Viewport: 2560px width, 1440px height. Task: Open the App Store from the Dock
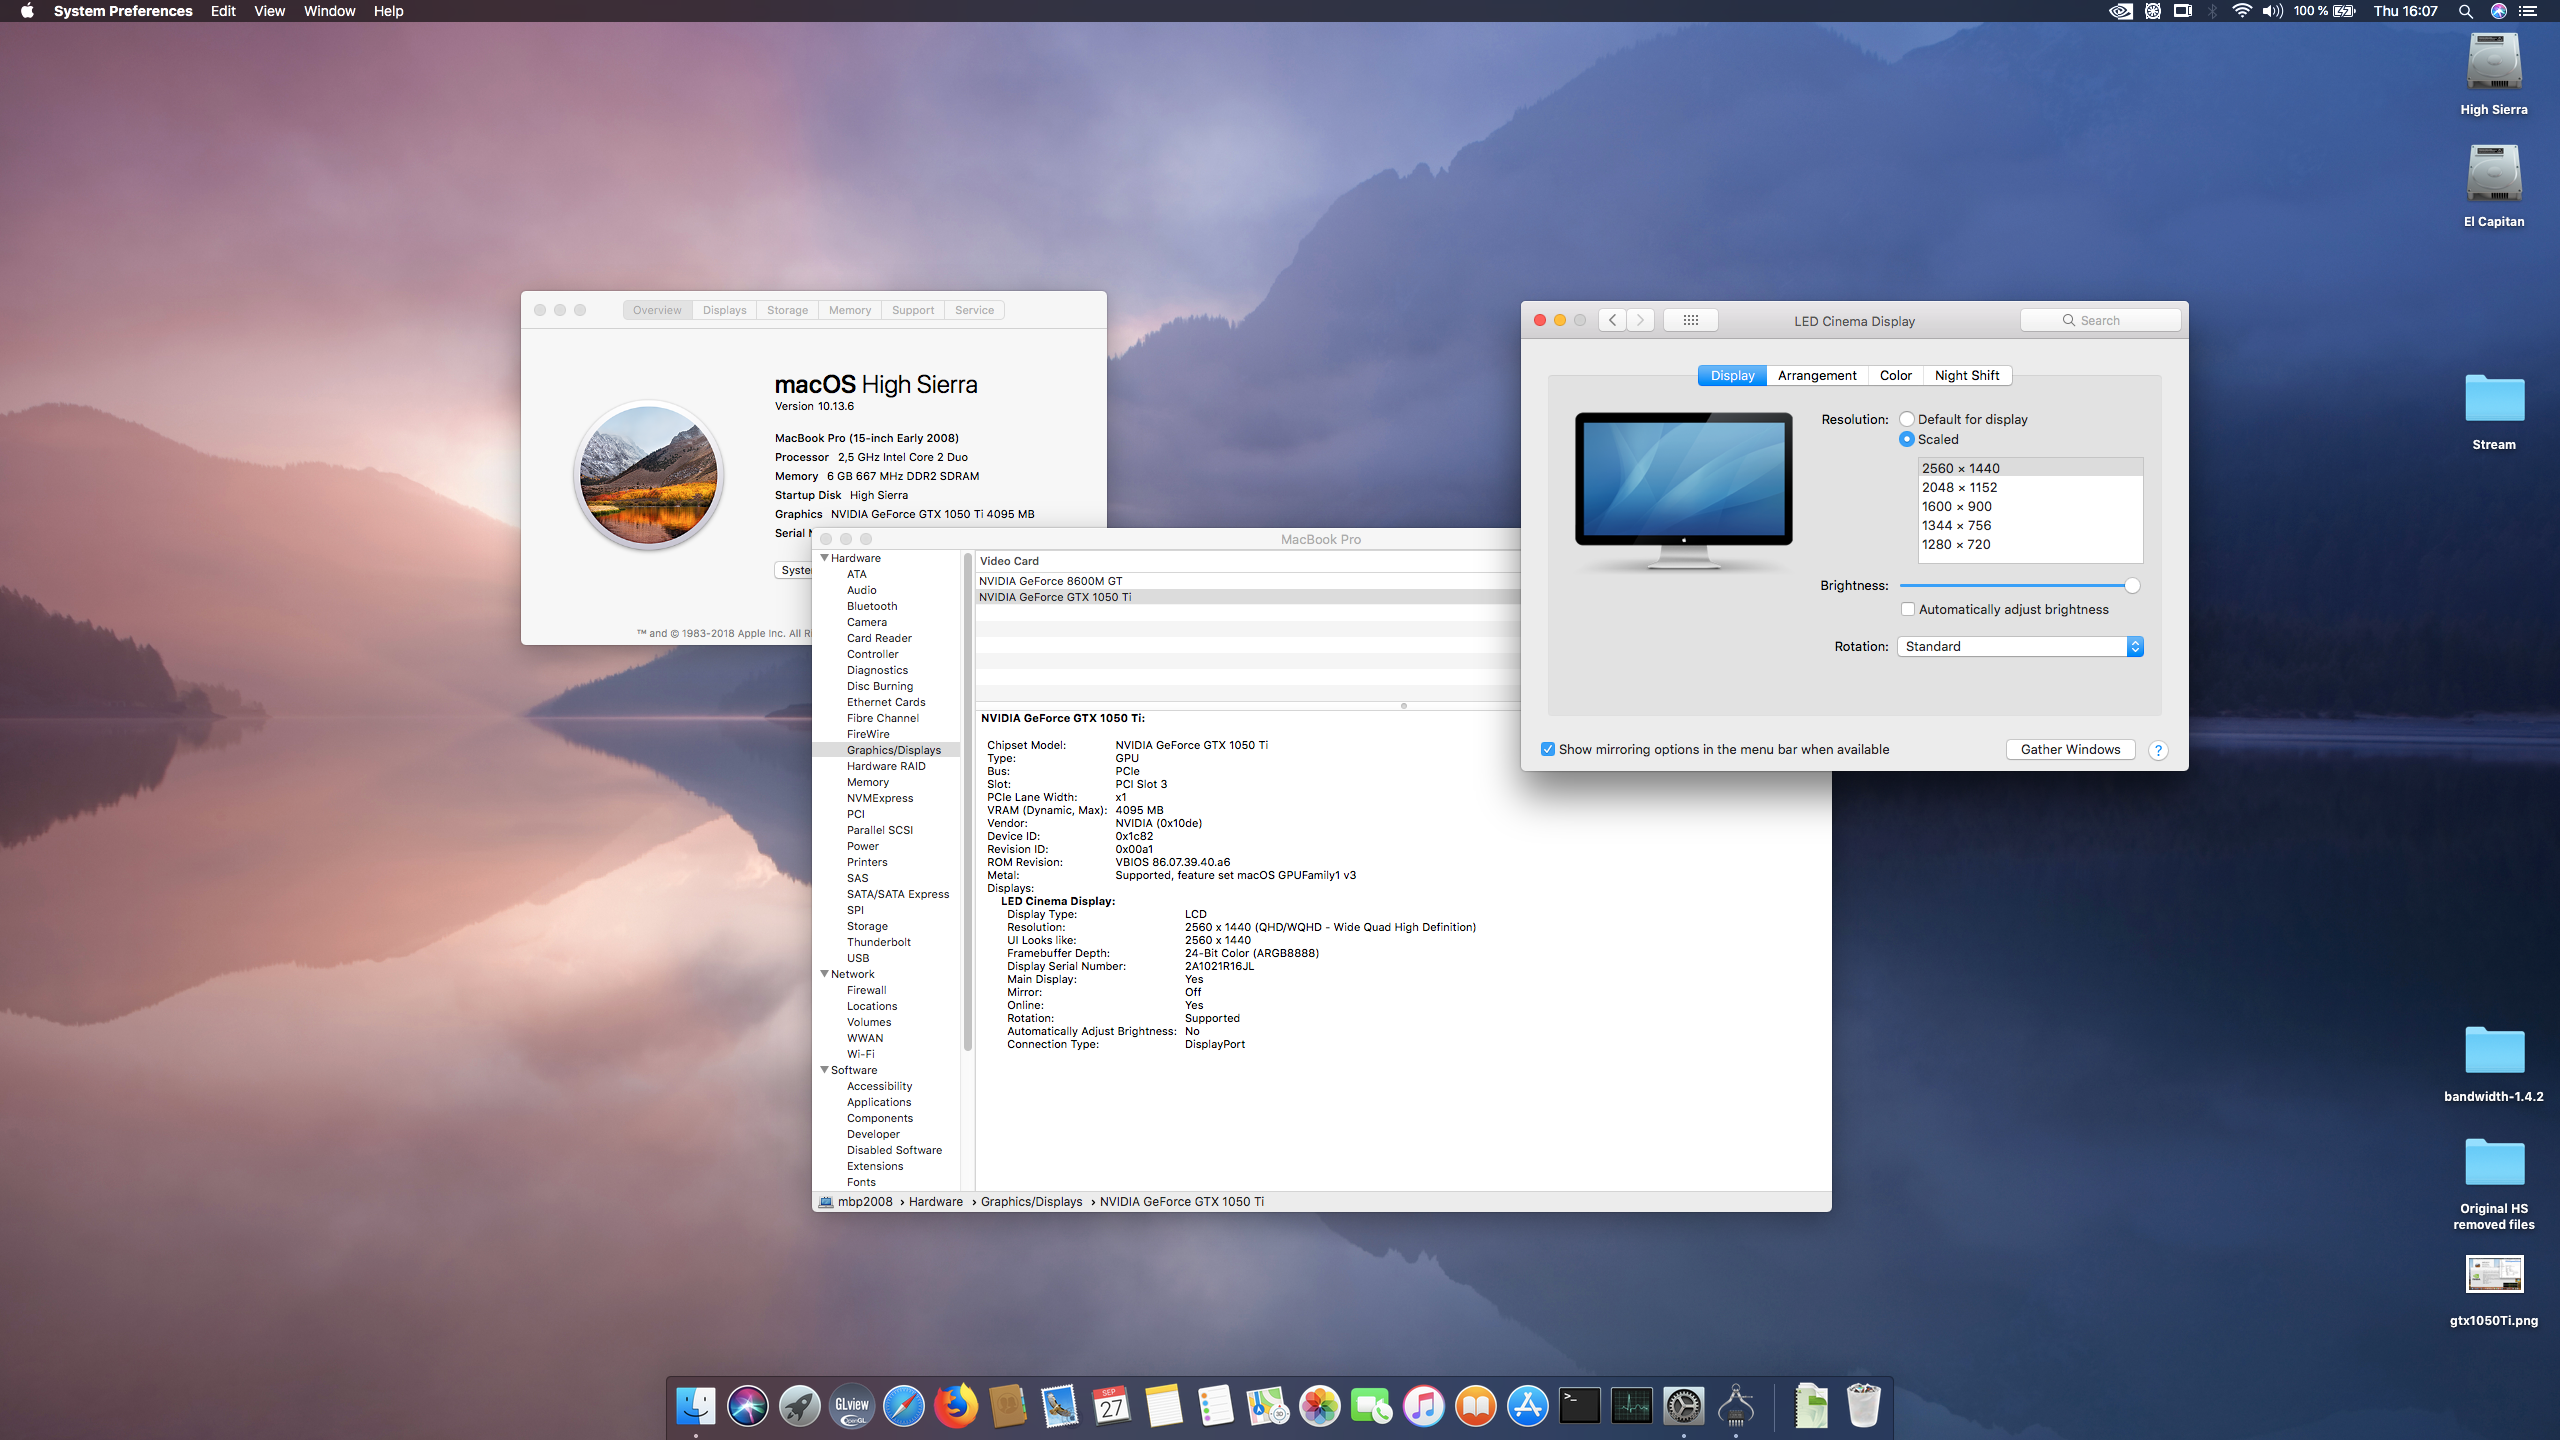click(x=1528, y=1406)
